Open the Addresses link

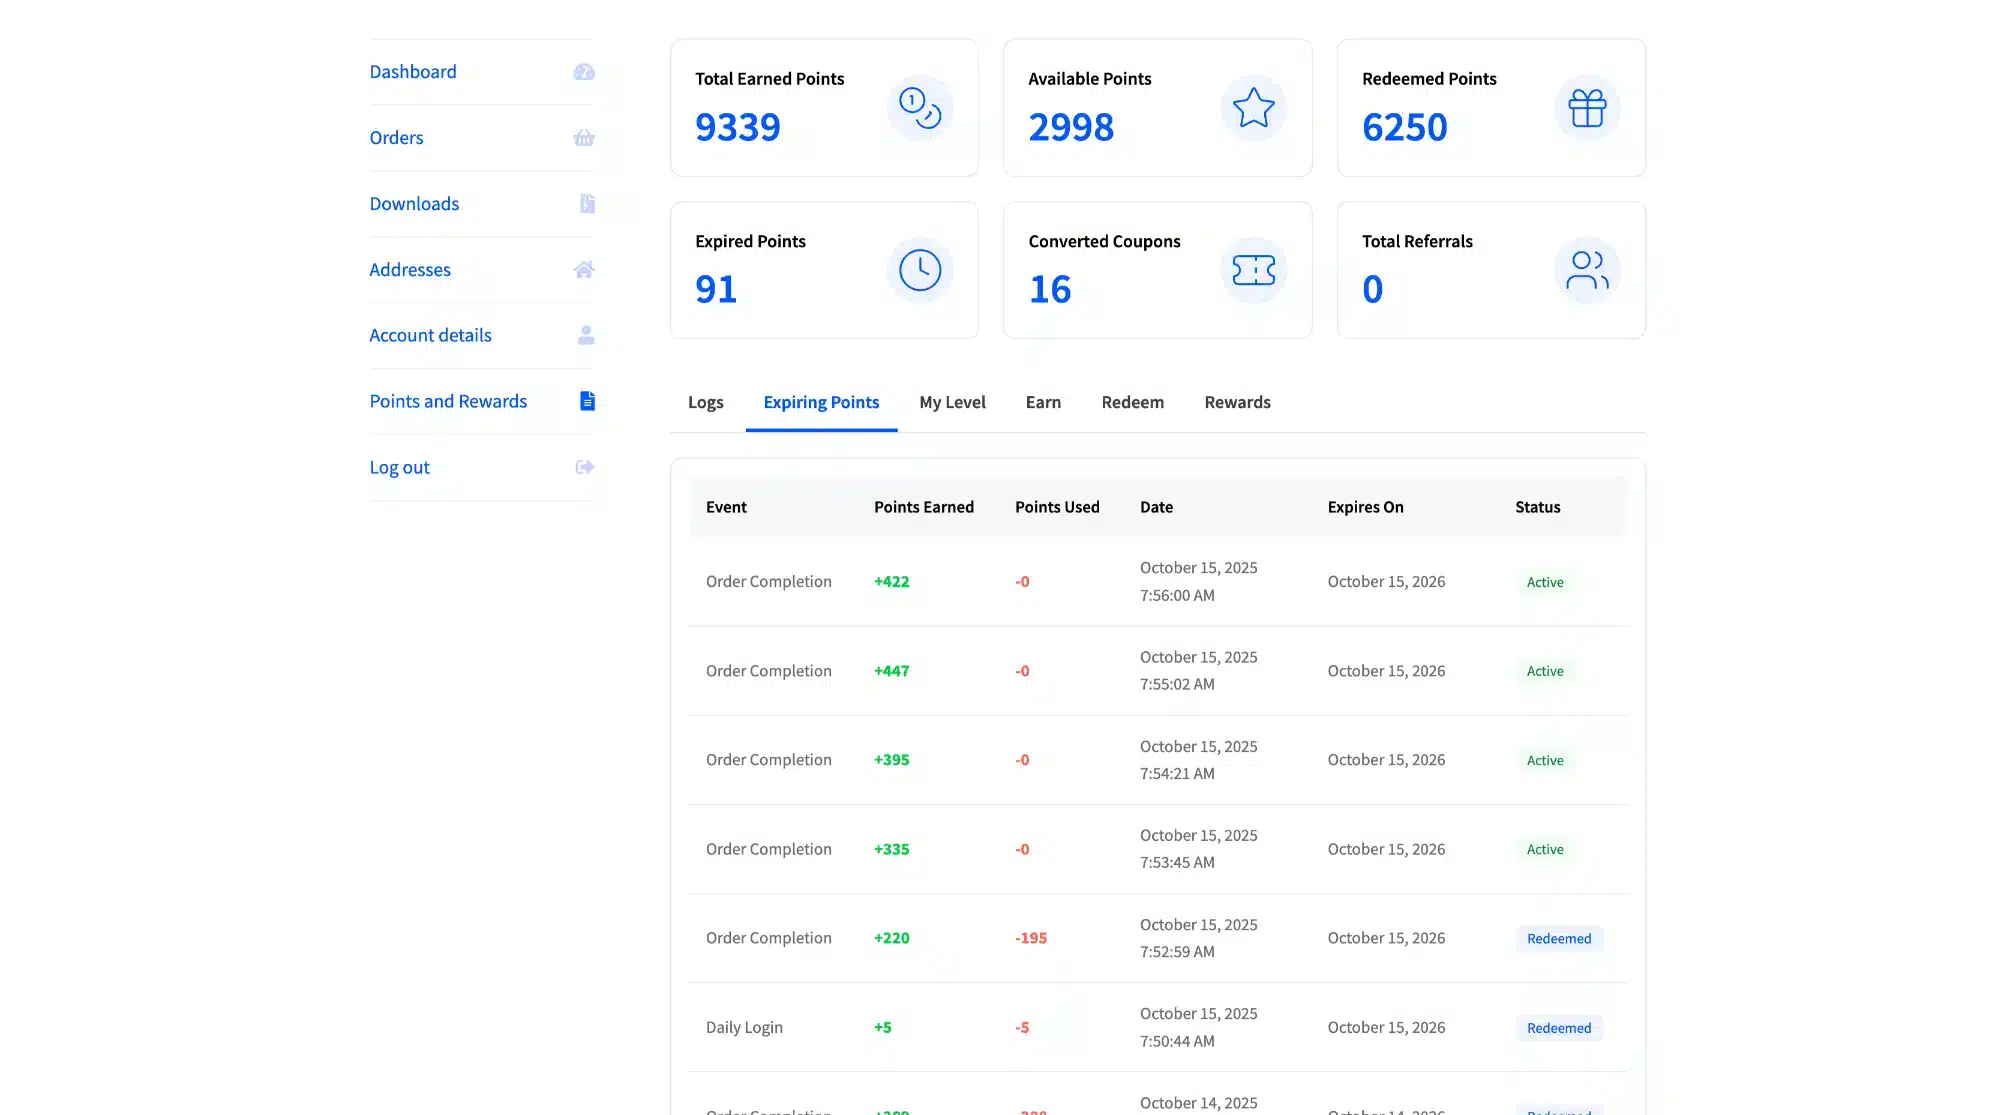pos(410,270)
